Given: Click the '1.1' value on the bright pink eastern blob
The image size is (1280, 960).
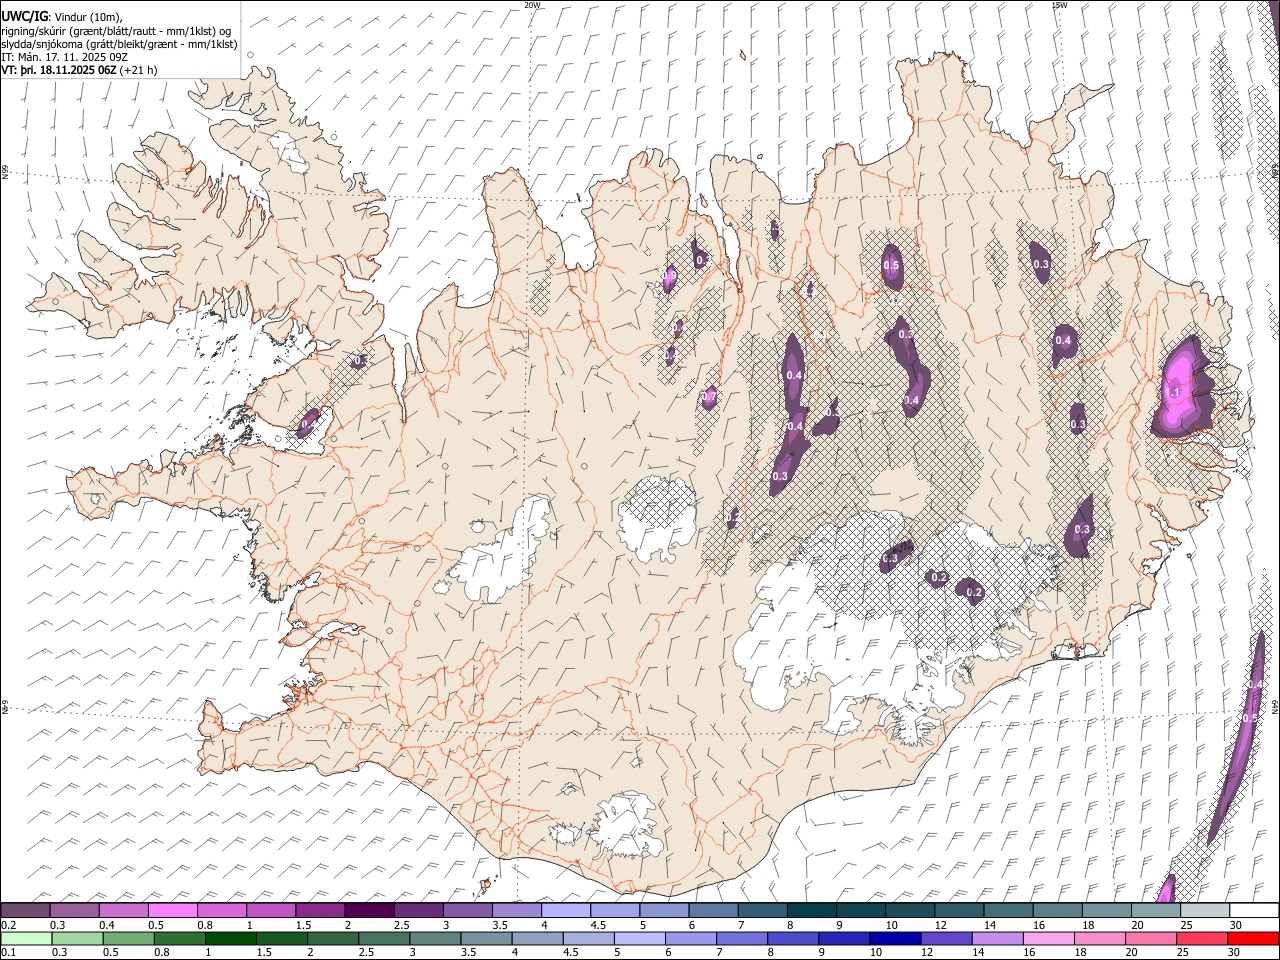Looking at the screenshot, I should click(1174, 393).
